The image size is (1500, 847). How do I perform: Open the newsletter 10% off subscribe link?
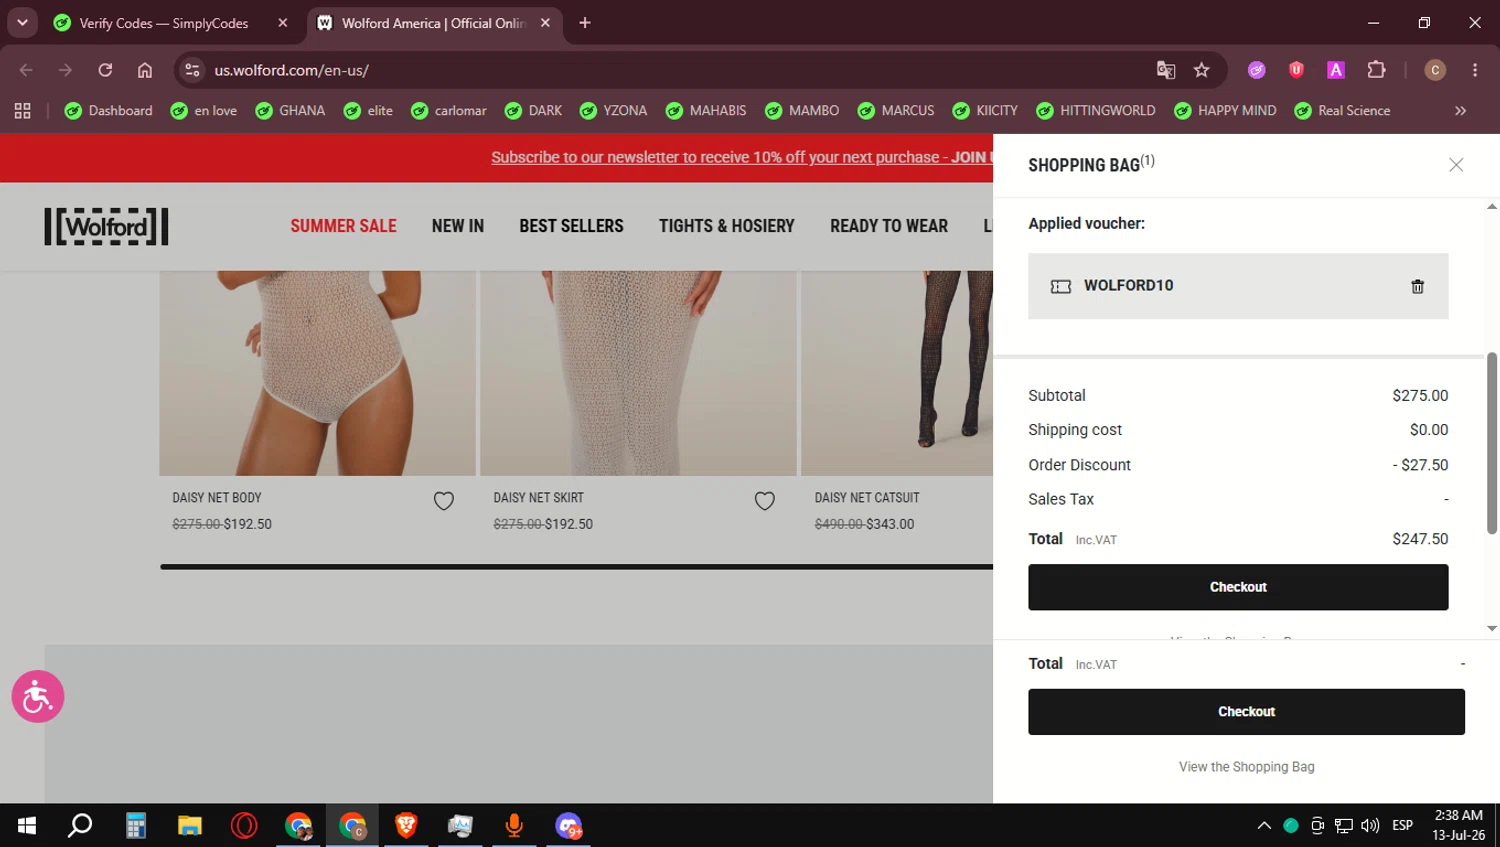coord(742,157)
